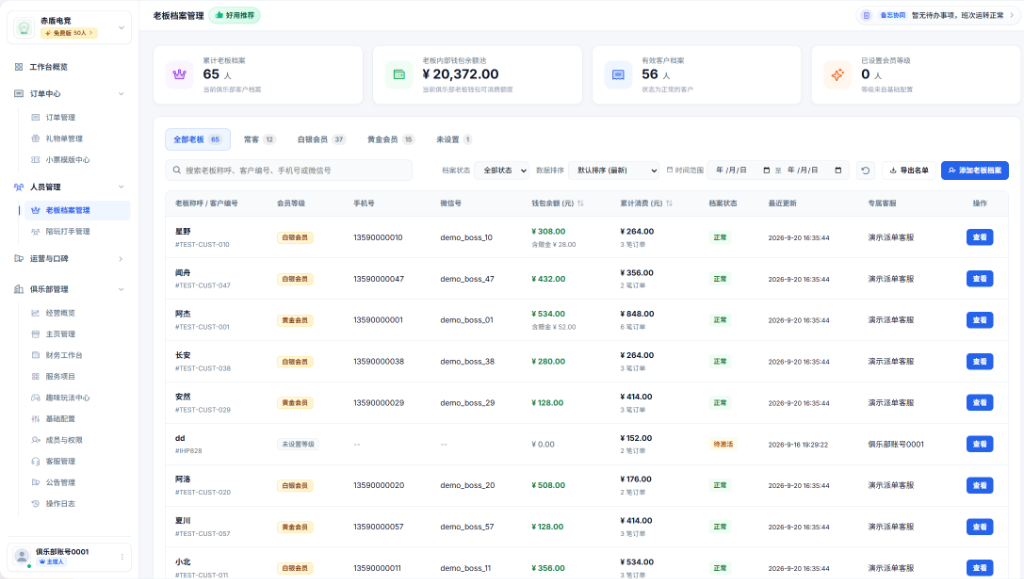The image size is (1024, 579).
Task: Open 成员与权限 page
Action: [64, 440]
